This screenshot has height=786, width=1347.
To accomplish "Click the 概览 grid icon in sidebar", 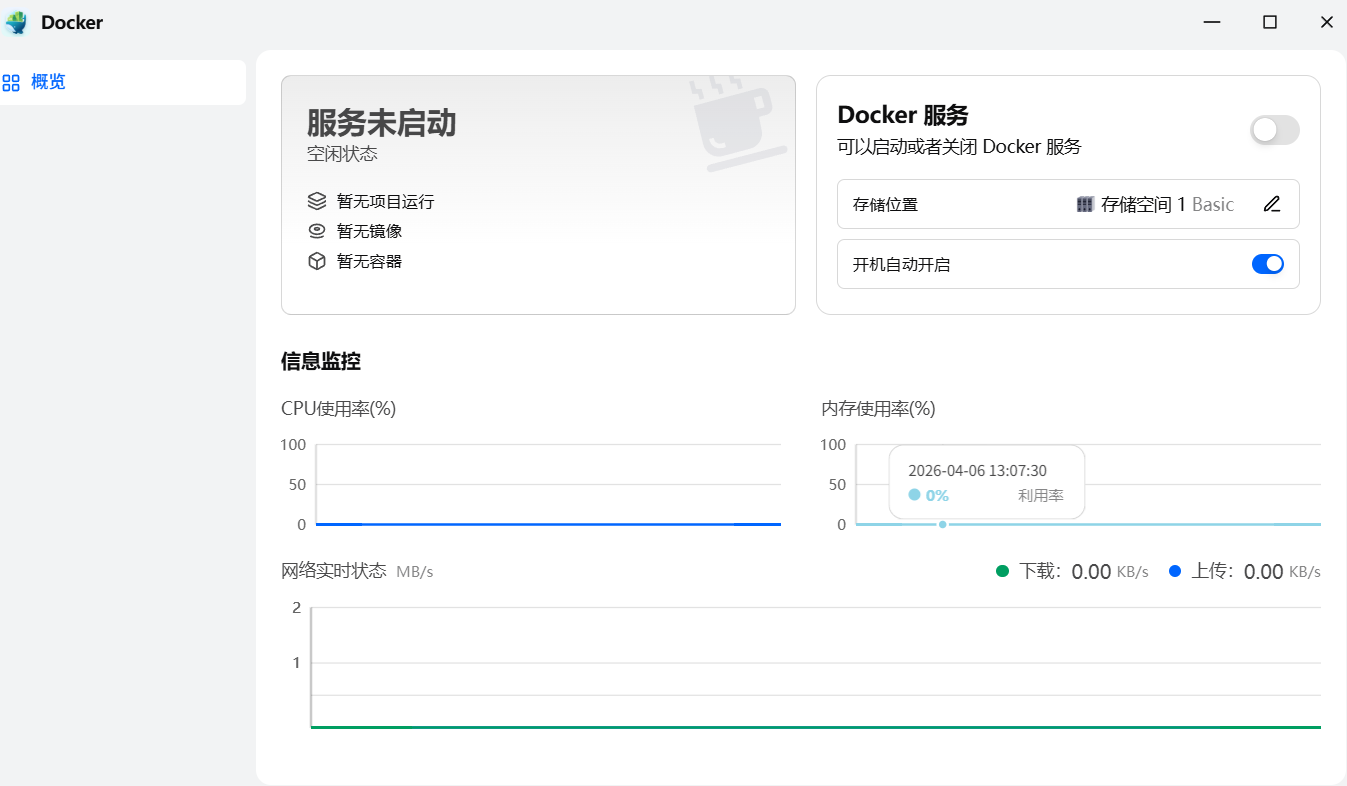I will pyautogui.click(x=11, y=82).
